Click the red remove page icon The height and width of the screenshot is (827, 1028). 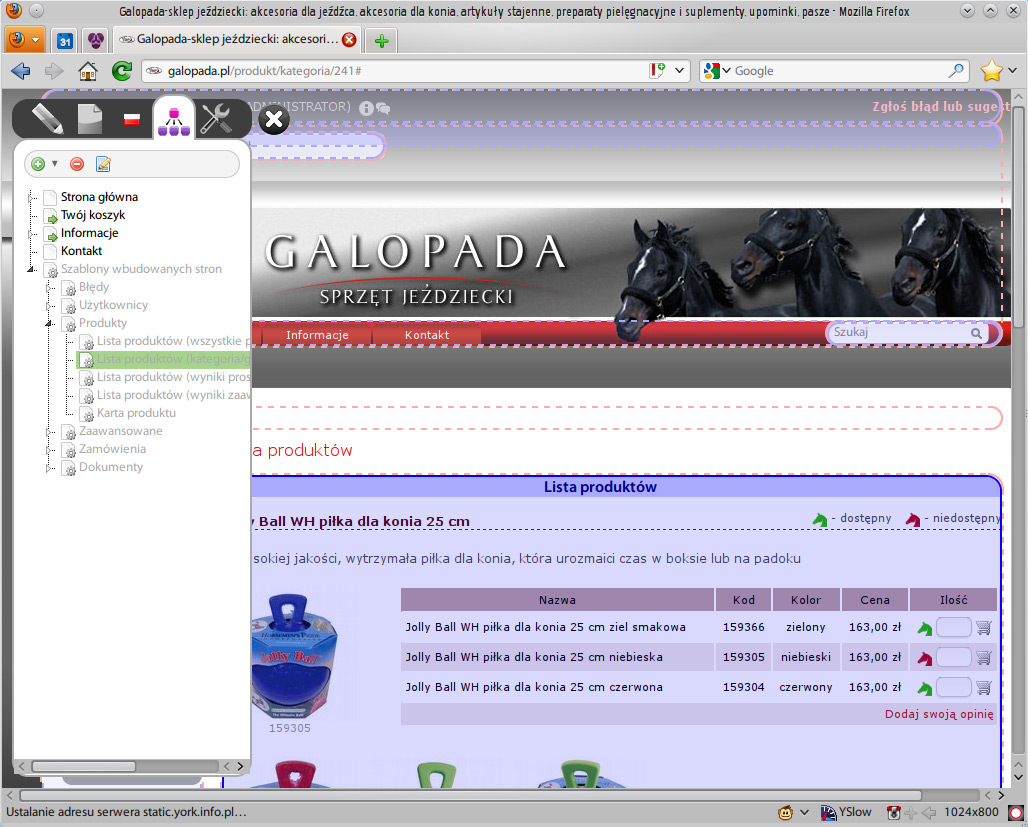click(x=77, y=164)
